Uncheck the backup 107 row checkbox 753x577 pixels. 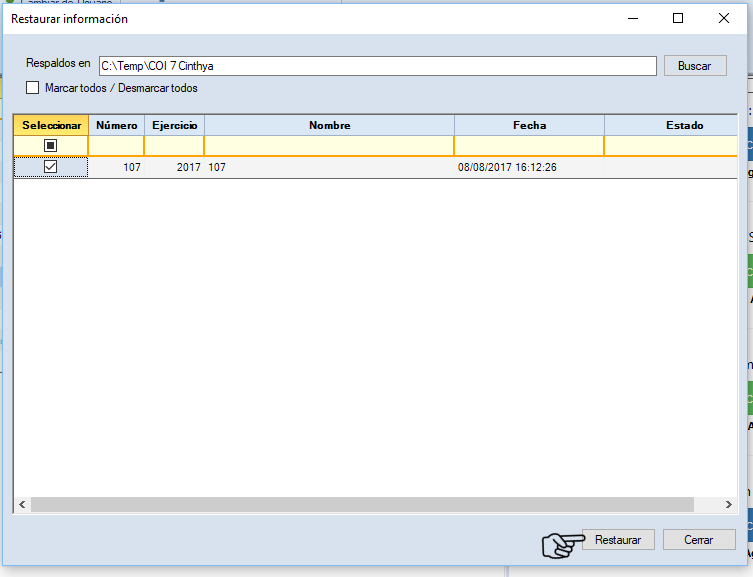coord(50,167)
